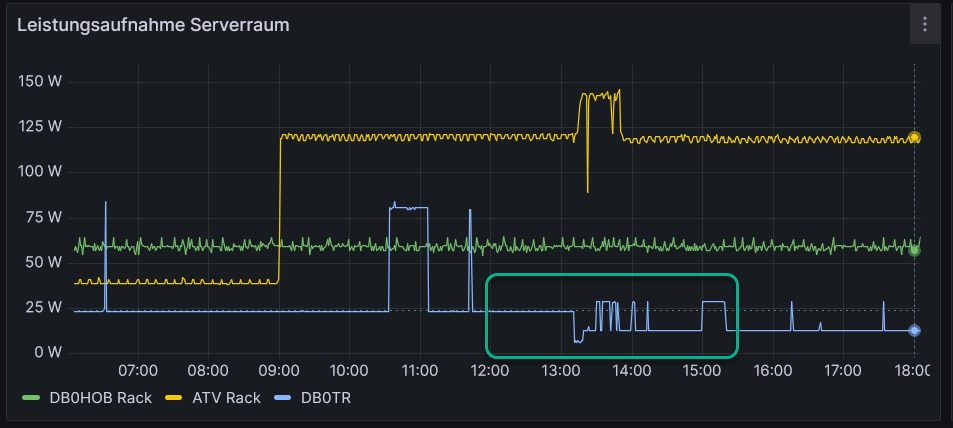
Task: Toggle DB0HOB Rack series in legend
Action: (100, 398)
